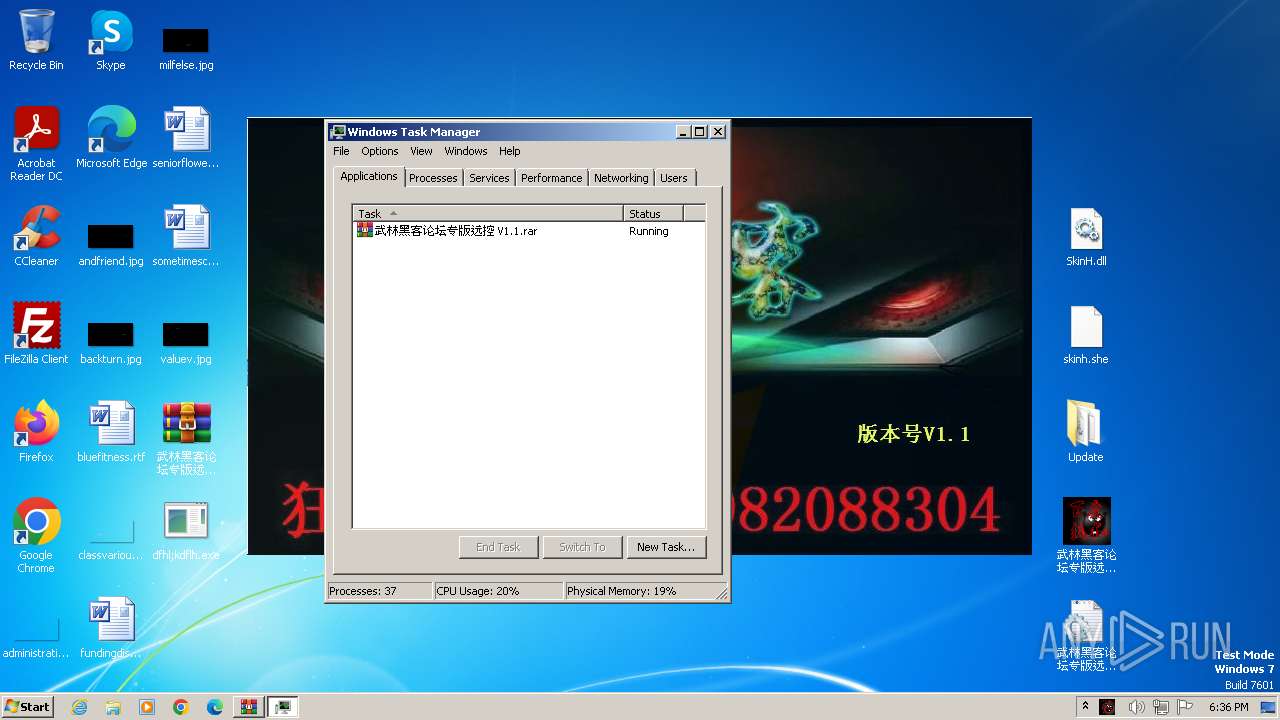Open the Windows menu in Task Manager

pyautogui.click(x=466, y=151)
